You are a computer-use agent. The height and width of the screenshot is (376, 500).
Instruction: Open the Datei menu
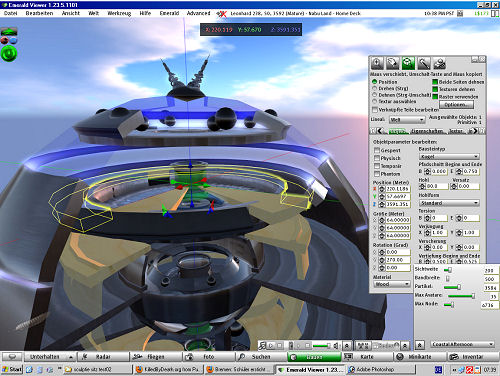click(x=11, y=13)
